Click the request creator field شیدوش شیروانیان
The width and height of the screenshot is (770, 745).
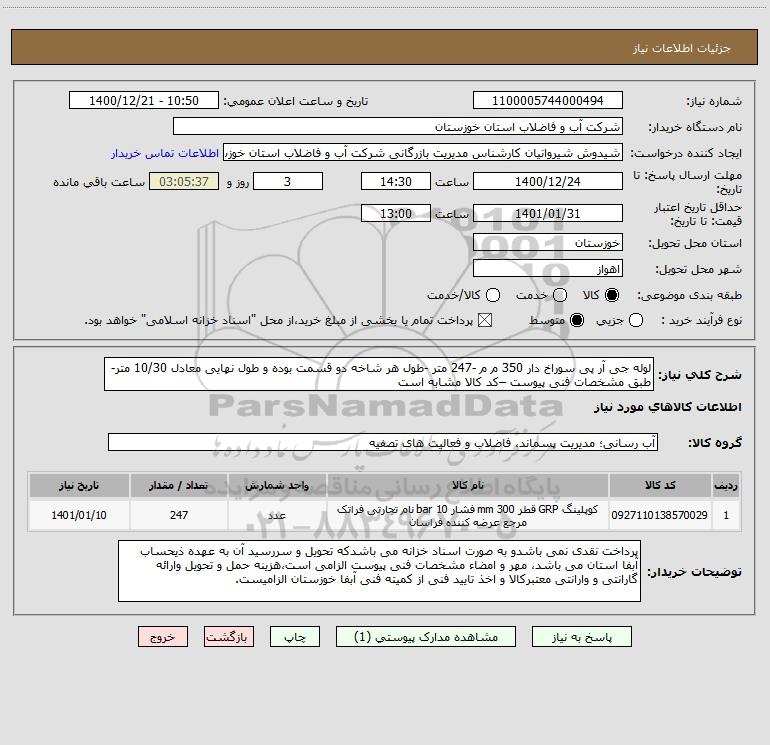coord(423,153)
